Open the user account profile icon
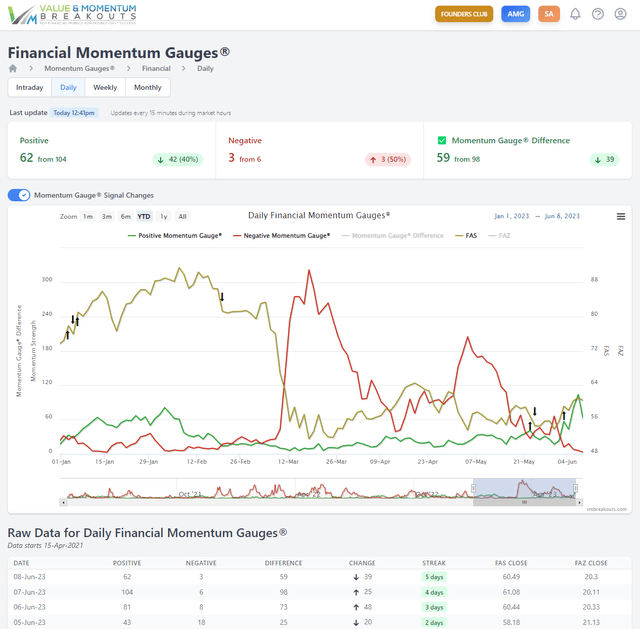Image resolution: width=640 pixels, height=629 pixels. [x=620, y=14]
